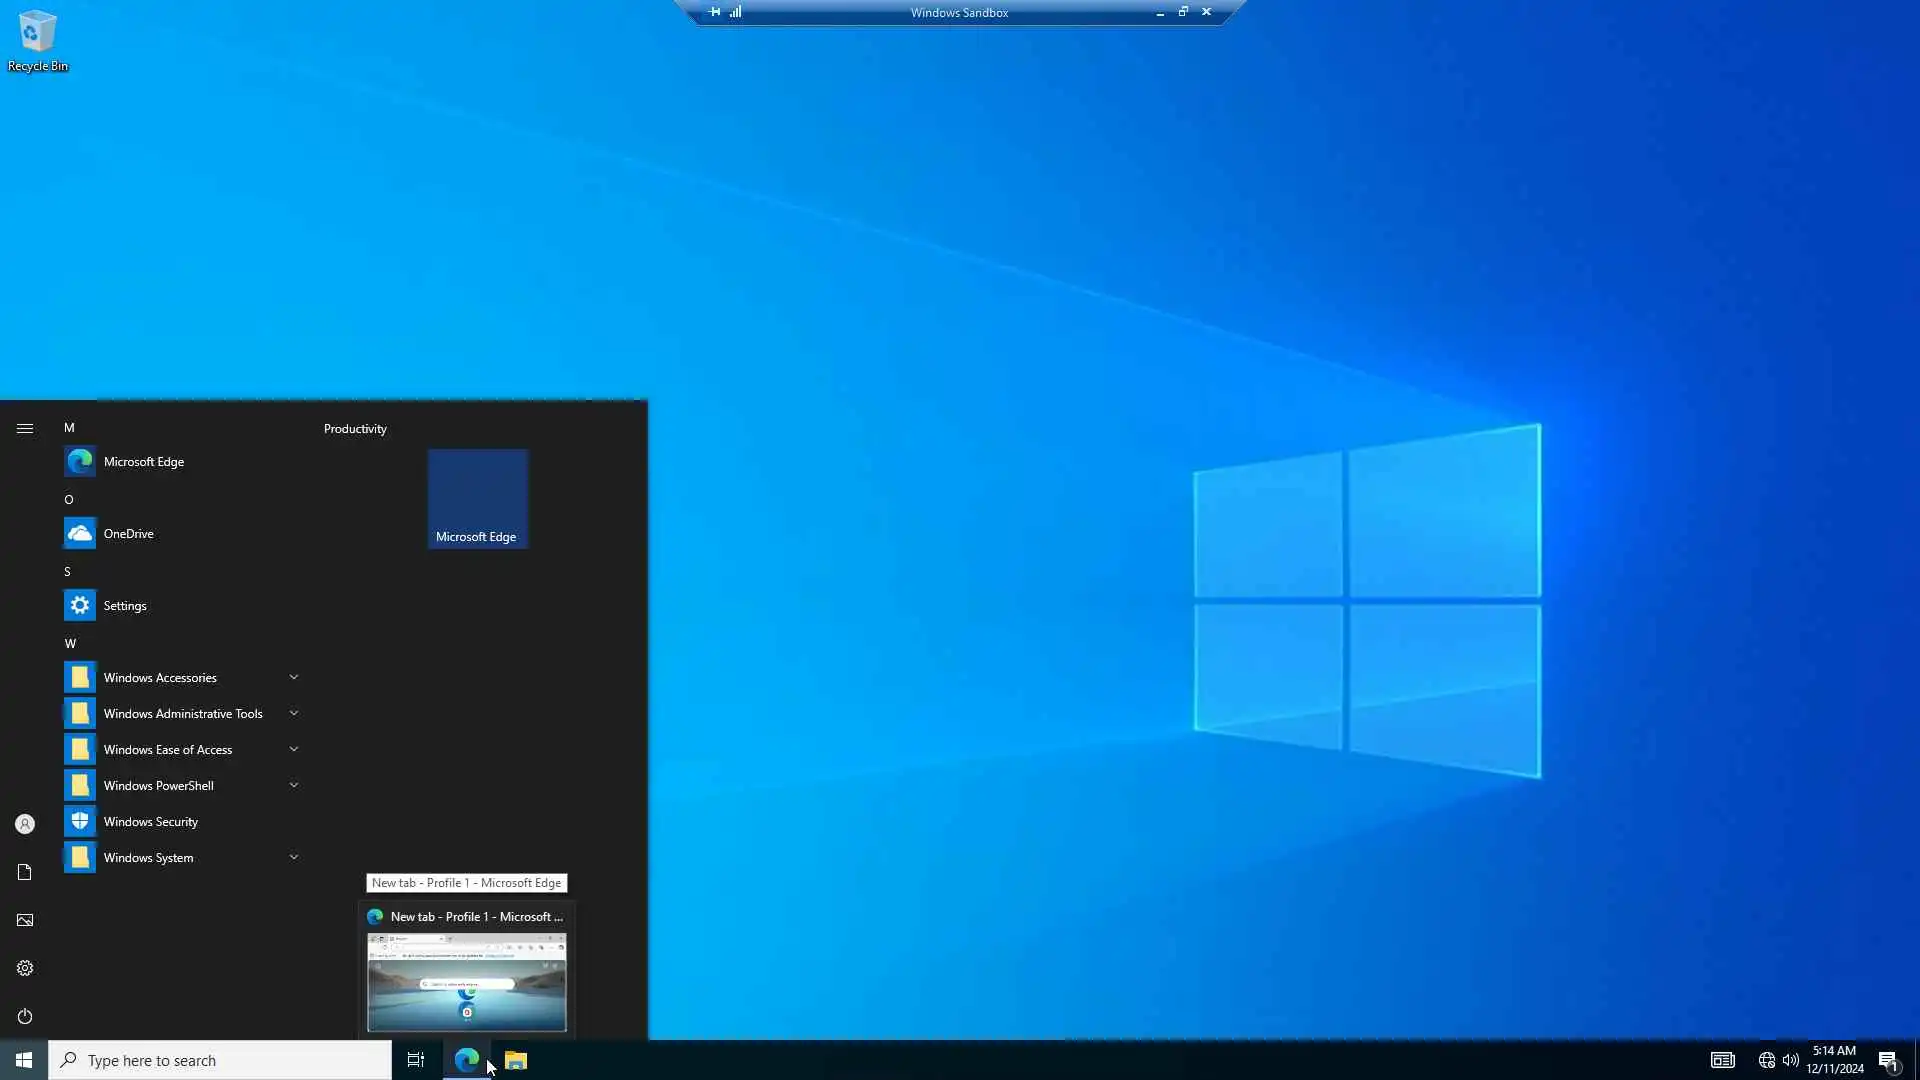Click the volume speaker tray icon

(1790, 1060)
